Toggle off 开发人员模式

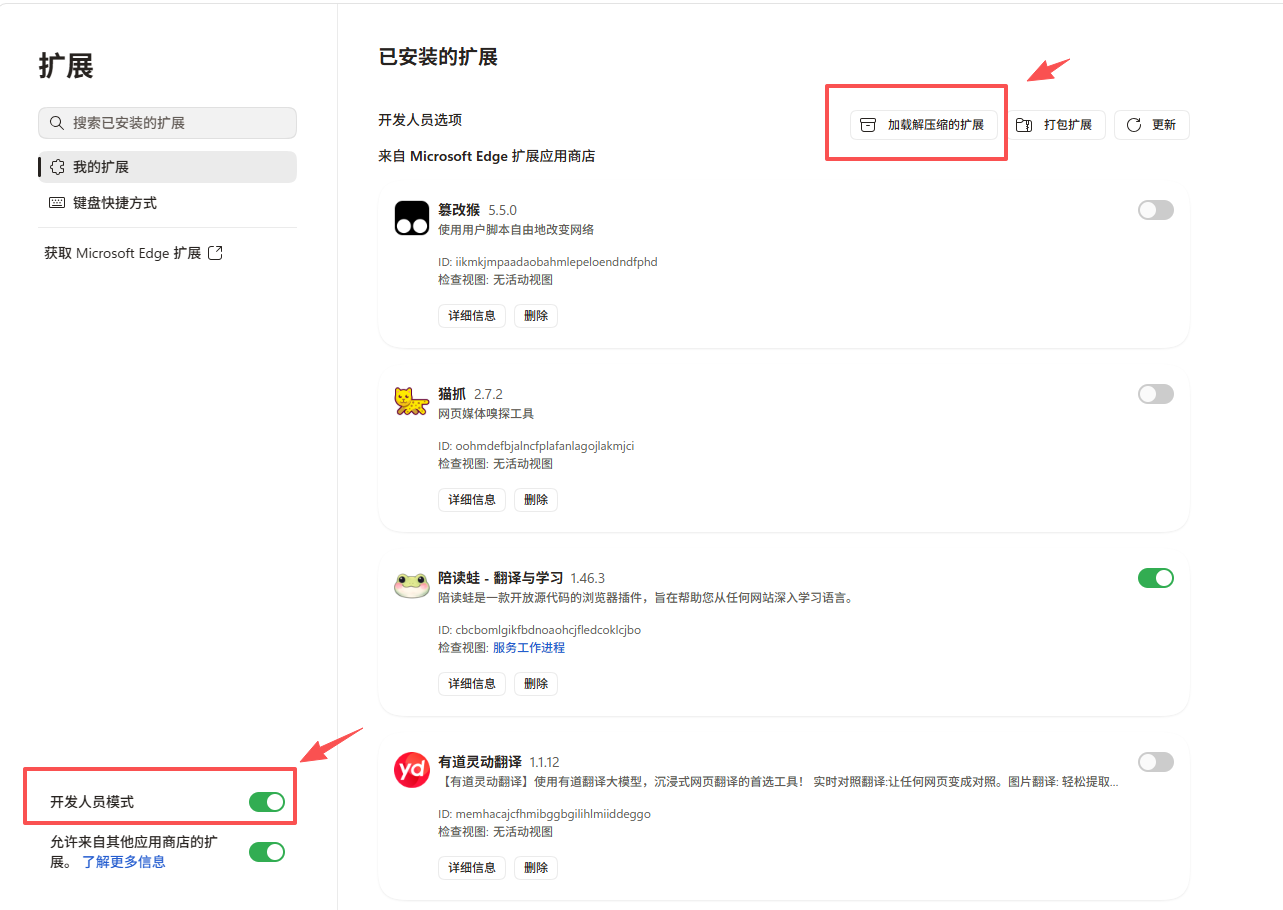pos(267,802)
